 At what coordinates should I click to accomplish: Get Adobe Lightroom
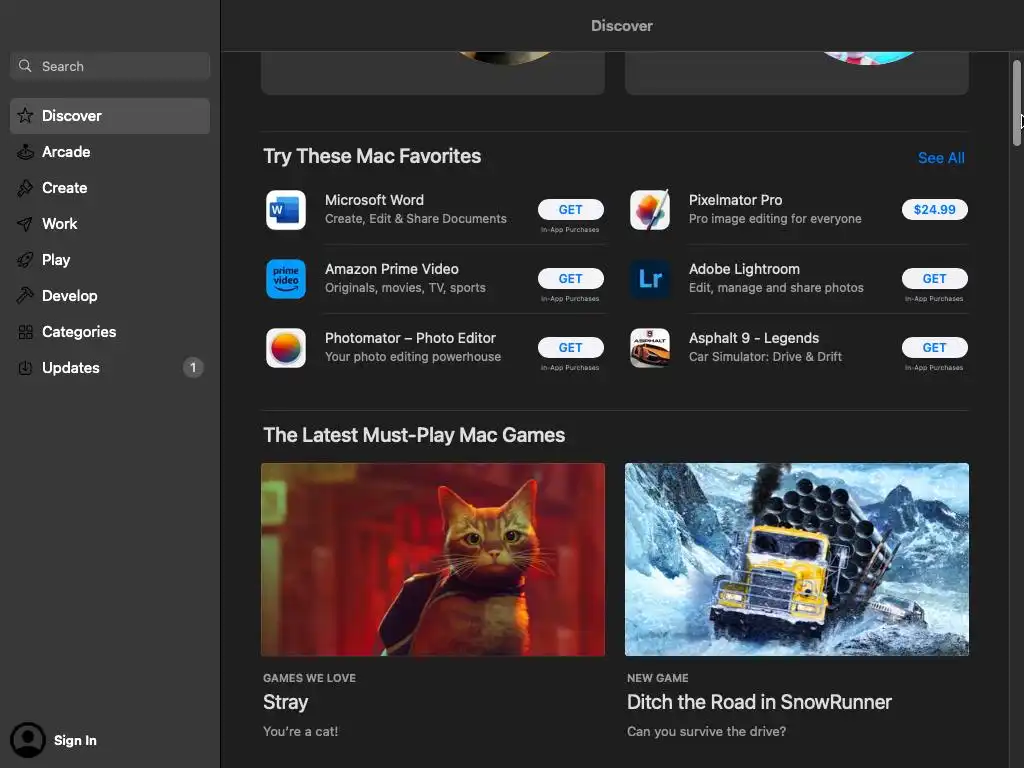[935, 279]
